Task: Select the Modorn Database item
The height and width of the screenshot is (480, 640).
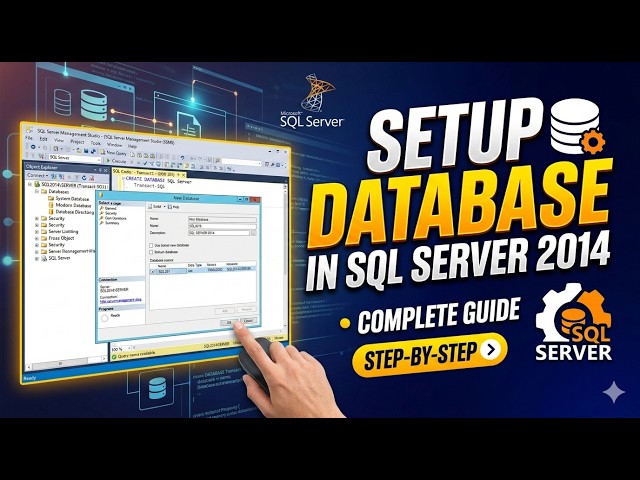Action: pyautogui.click(x=70, y=205)
